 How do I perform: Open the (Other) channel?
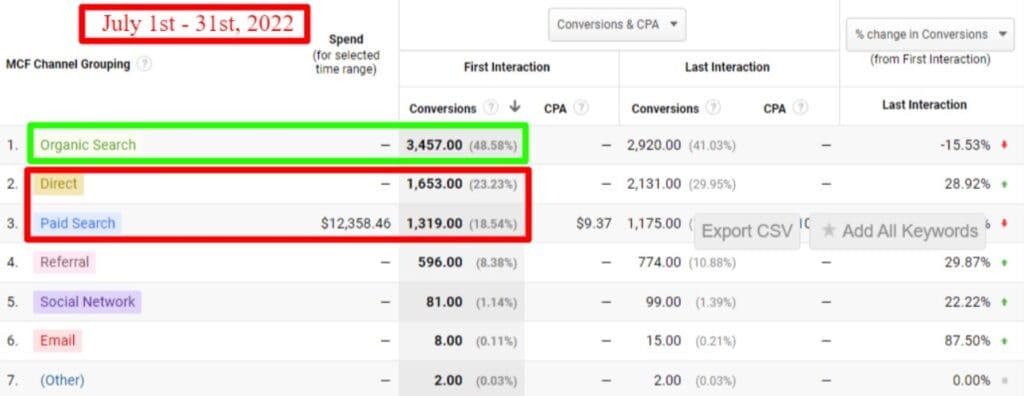point(62,380)
